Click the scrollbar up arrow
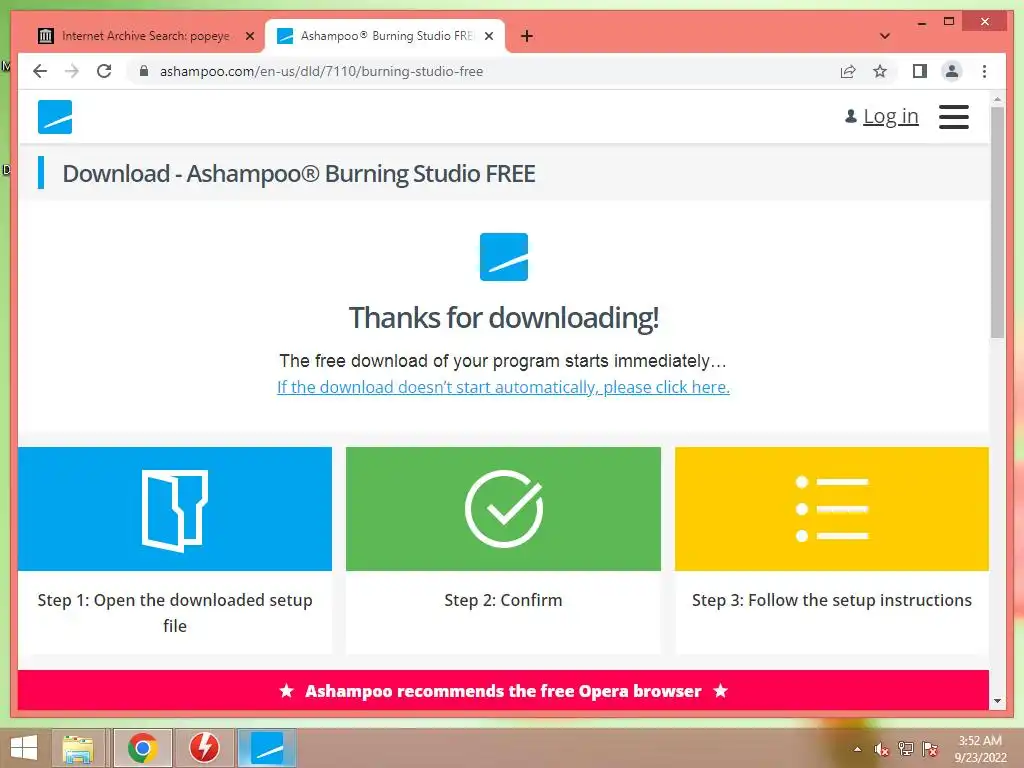Viewport: 1024px width, 768px height. [x=997, y=100]
